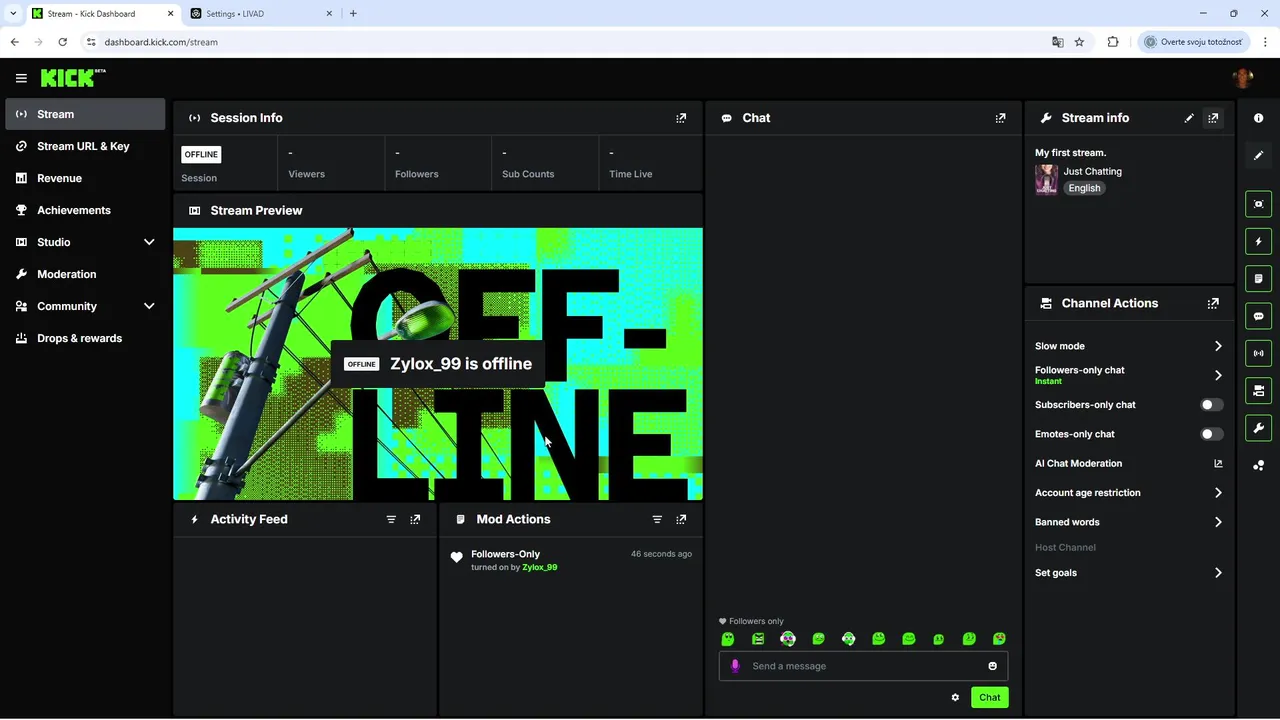Click the three-dots icon at right rail bottom
Viewport: 1280px width, 720px height.
[1258, 465]
